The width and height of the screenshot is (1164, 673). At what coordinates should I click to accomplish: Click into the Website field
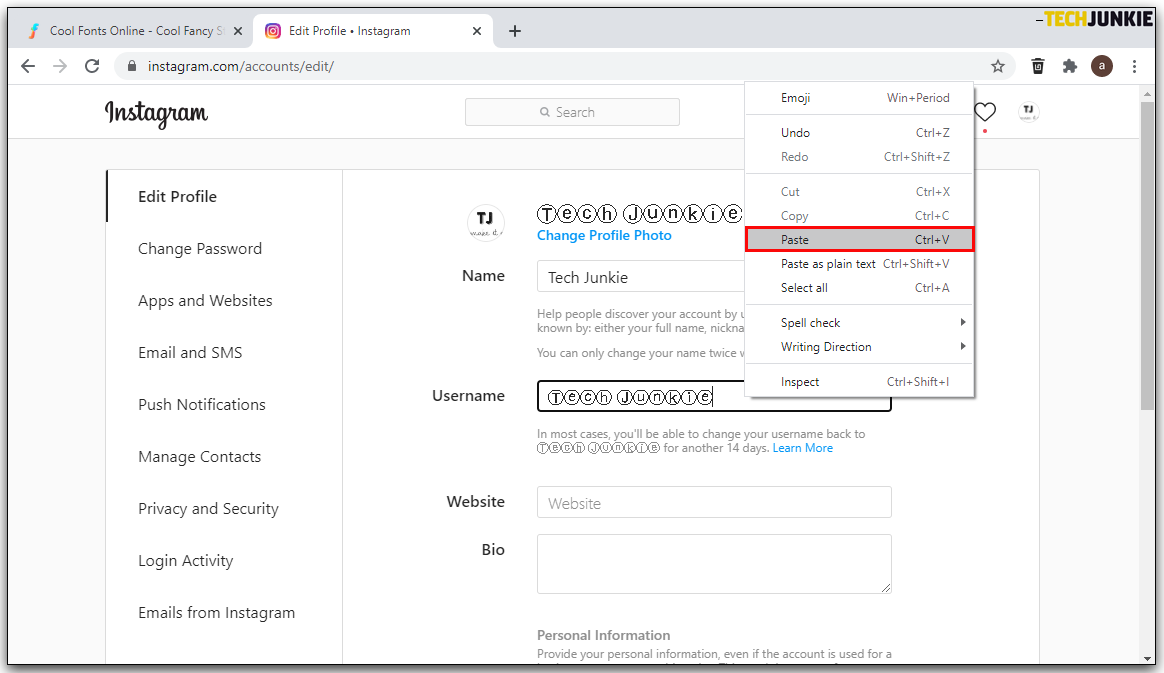(x=714, y=502)
